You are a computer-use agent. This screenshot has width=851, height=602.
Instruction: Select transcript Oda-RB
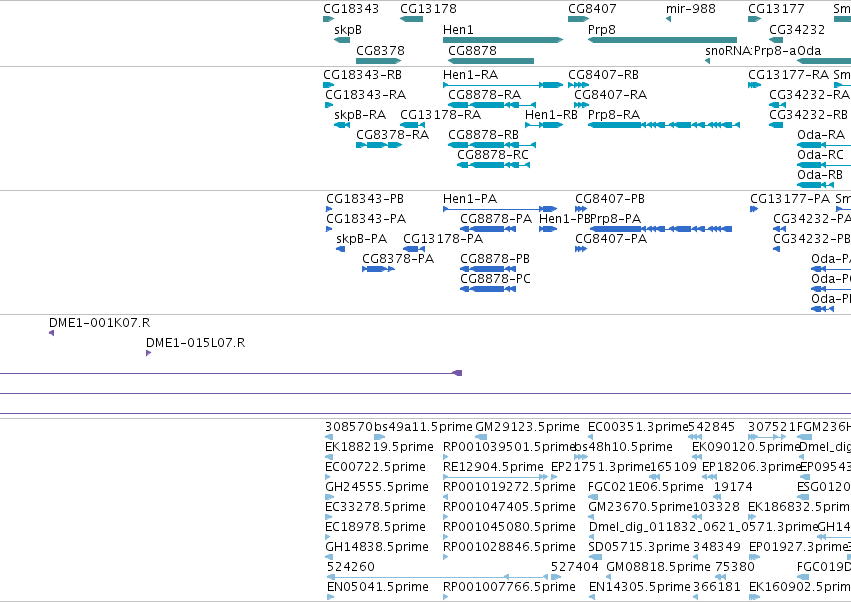click(815, 185)
